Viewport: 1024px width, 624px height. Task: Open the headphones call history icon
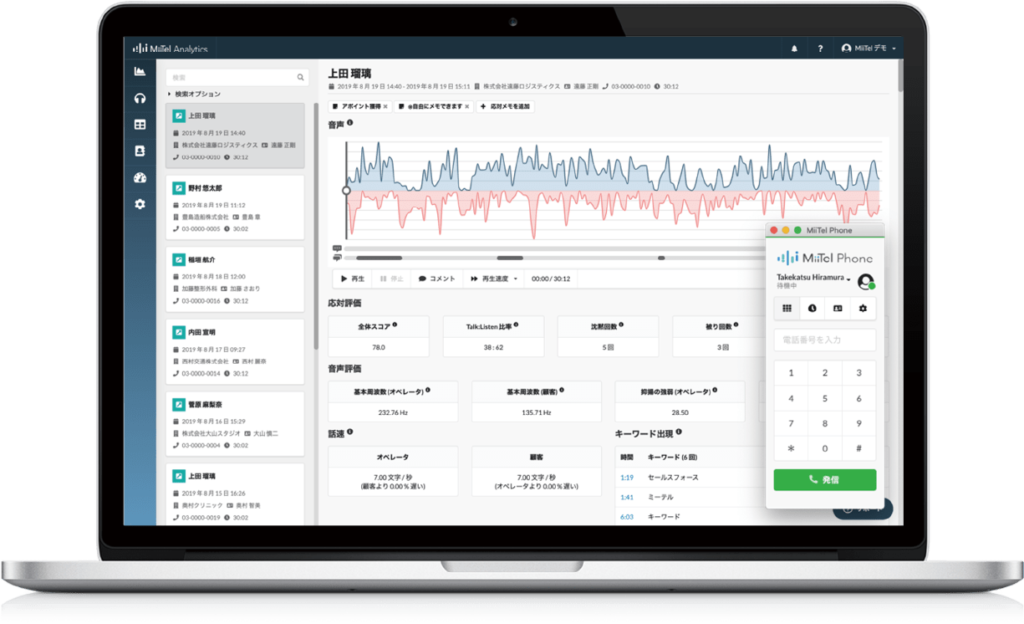140,99
